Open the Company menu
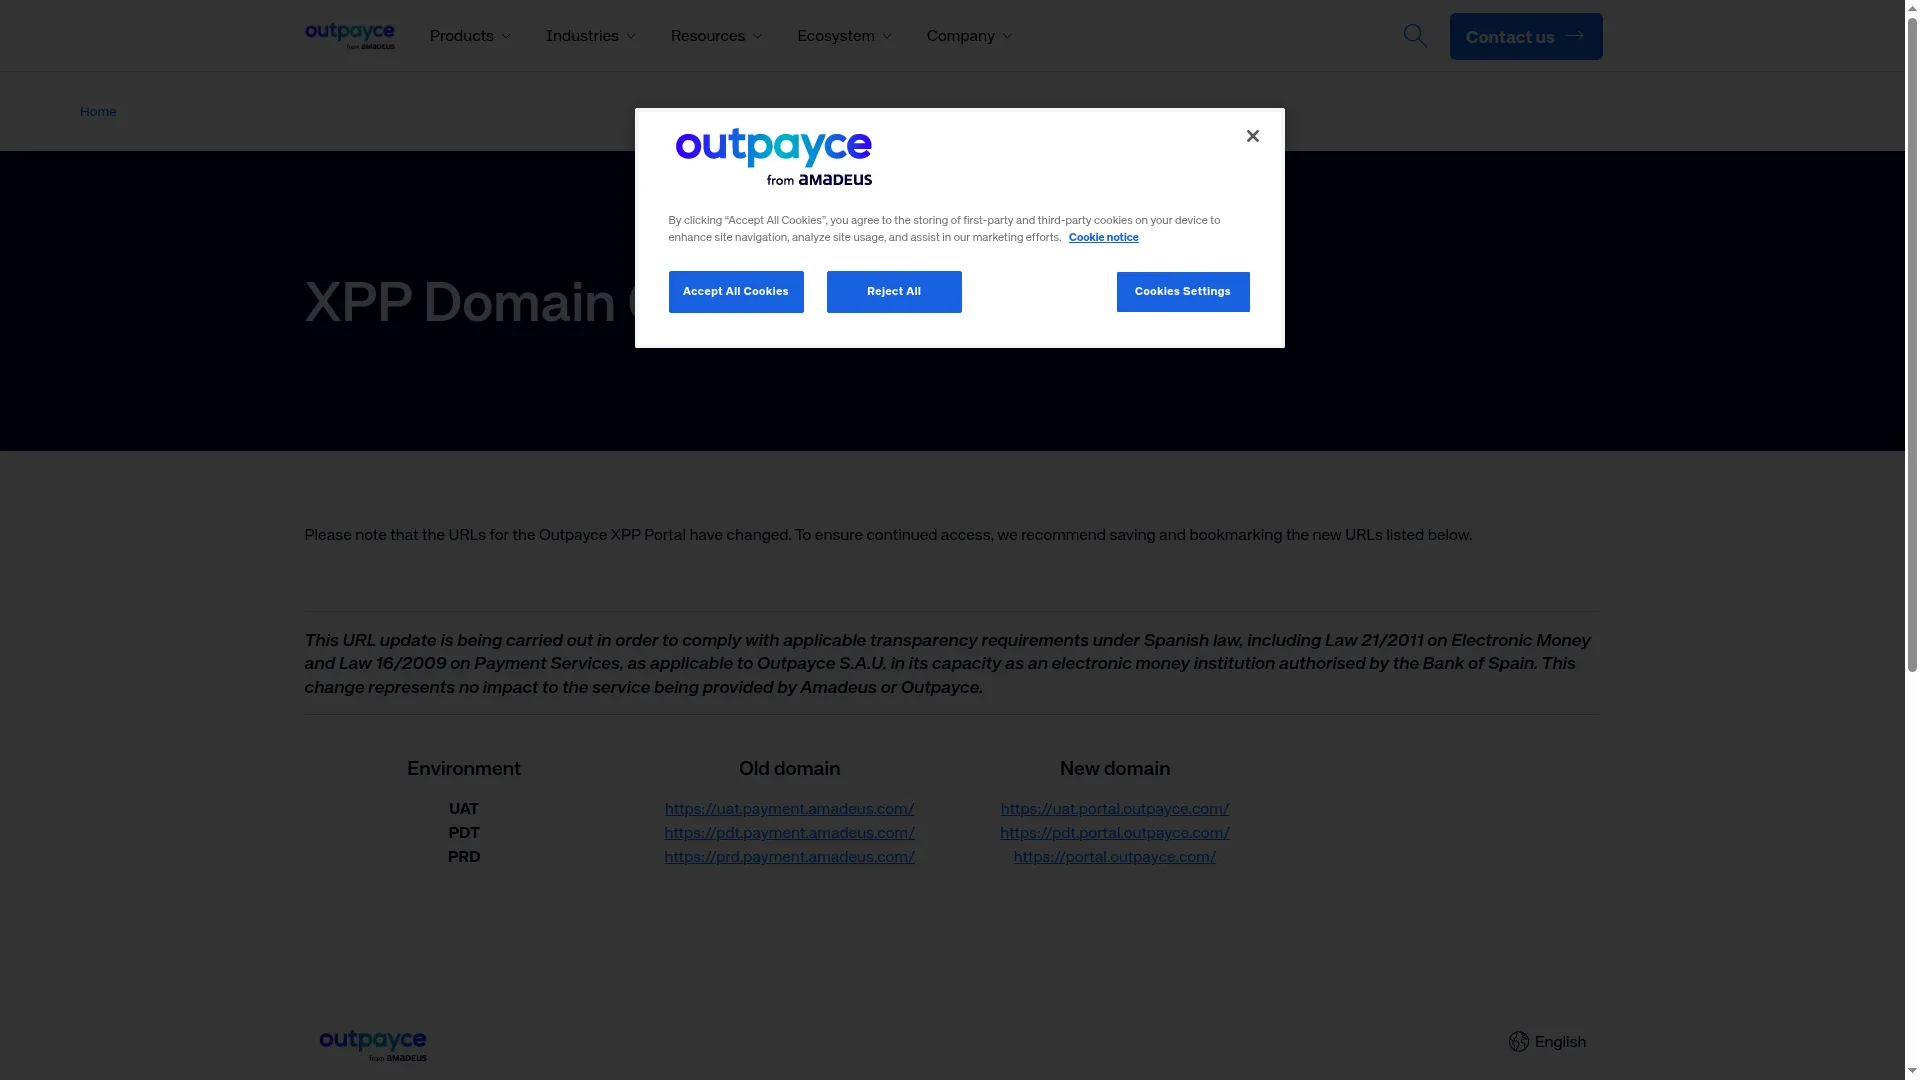 (969, 36)
